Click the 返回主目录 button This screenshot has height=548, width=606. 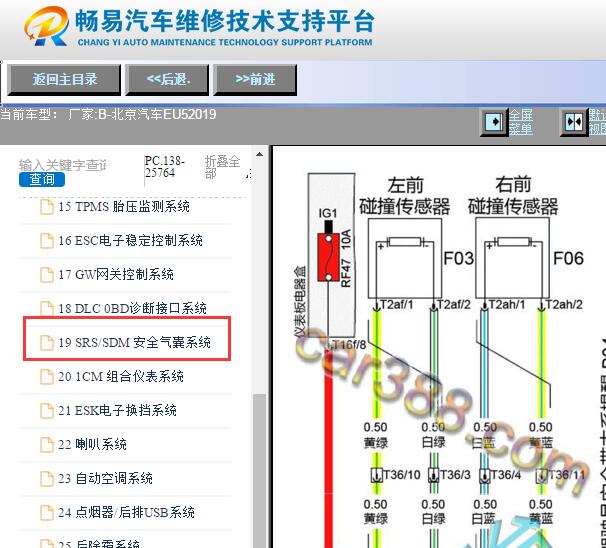(x=64, y=80)
